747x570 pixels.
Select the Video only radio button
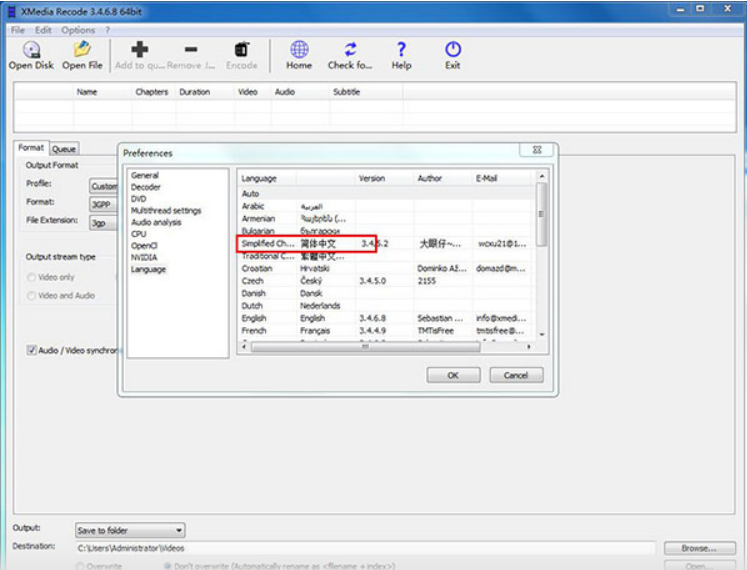[x=32, y=277]
